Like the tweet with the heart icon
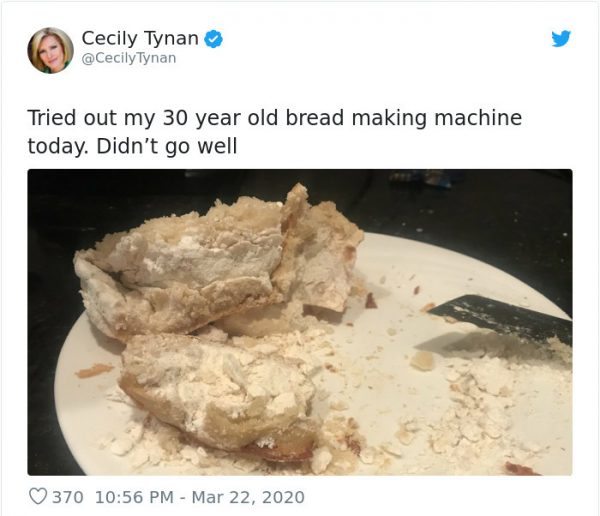 point(38,496)
